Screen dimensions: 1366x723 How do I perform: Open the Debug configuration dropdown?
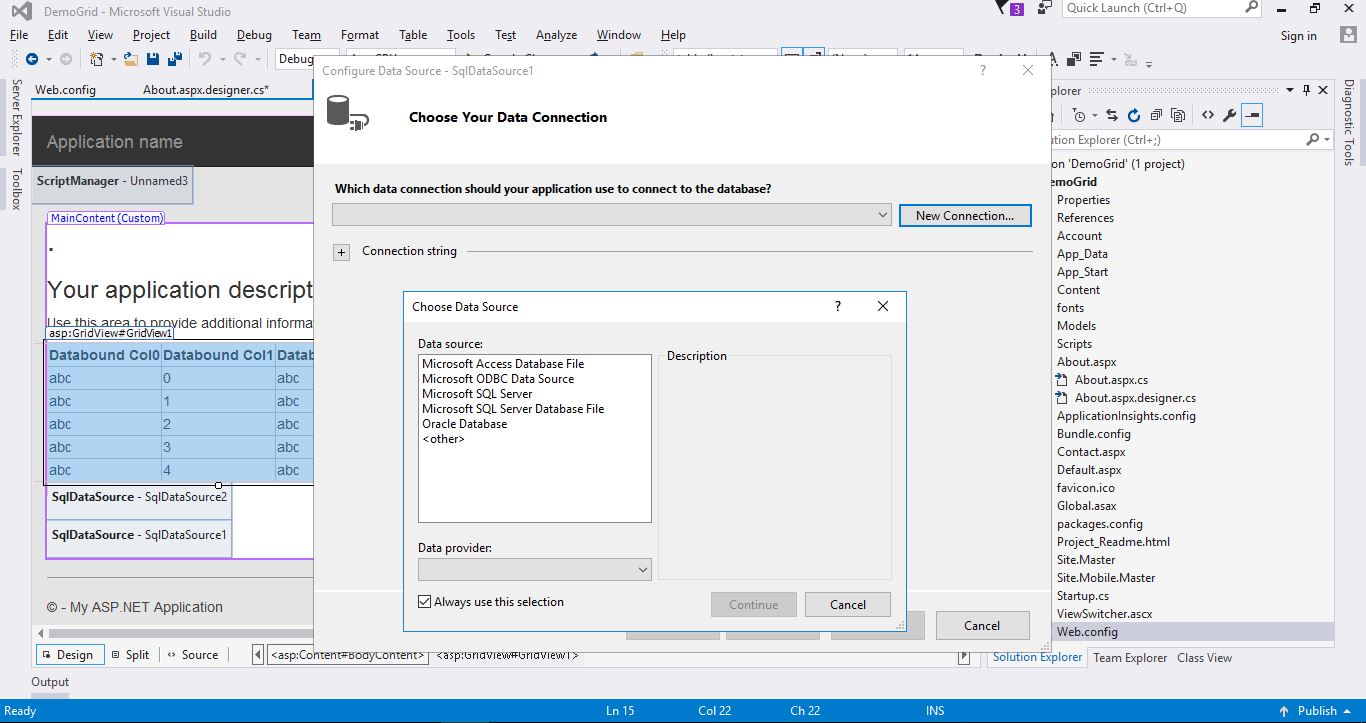(295, 59)
